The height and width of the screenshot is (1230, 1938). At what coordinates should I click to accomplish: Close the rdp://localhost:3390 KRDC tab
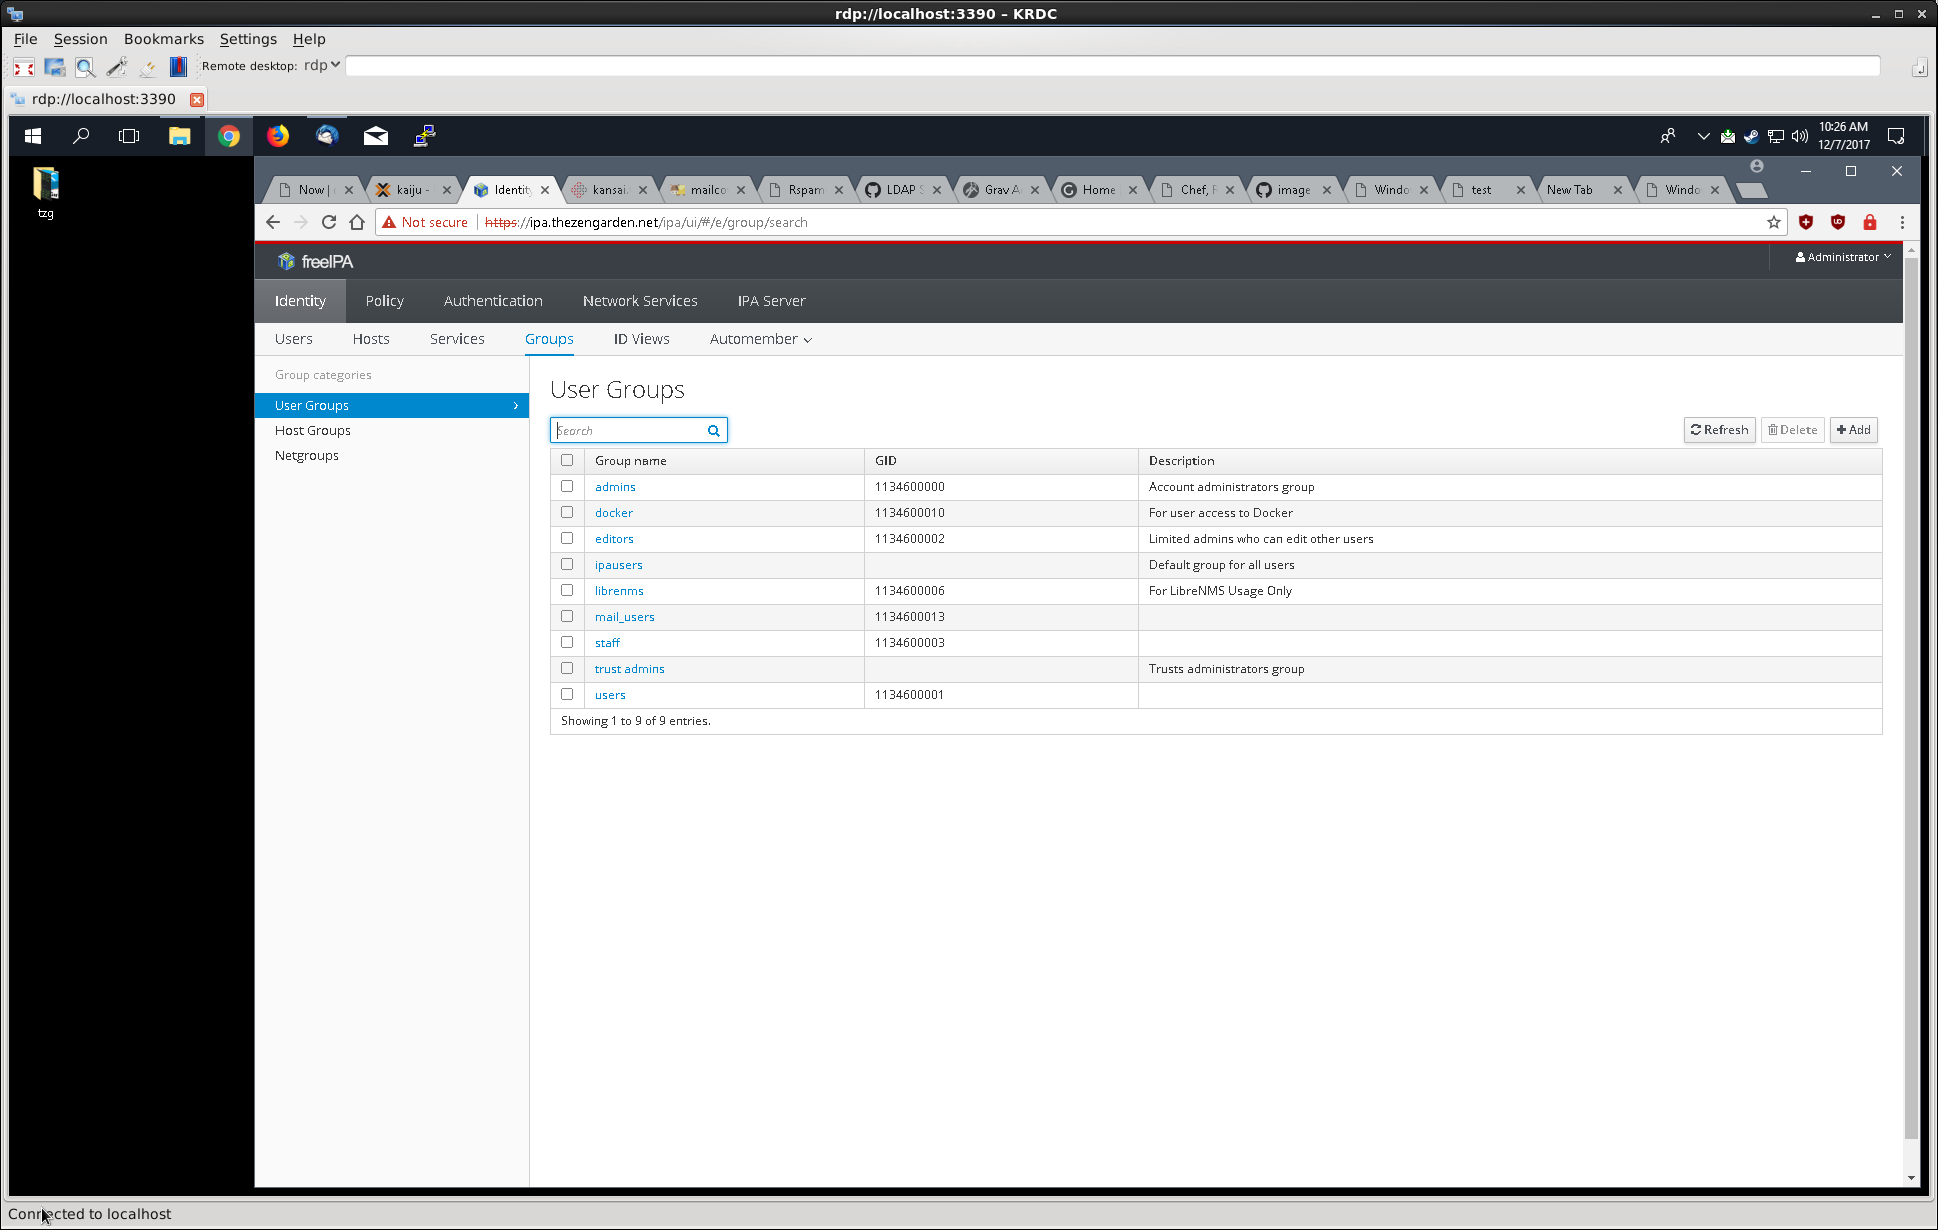tap(197, 99)
